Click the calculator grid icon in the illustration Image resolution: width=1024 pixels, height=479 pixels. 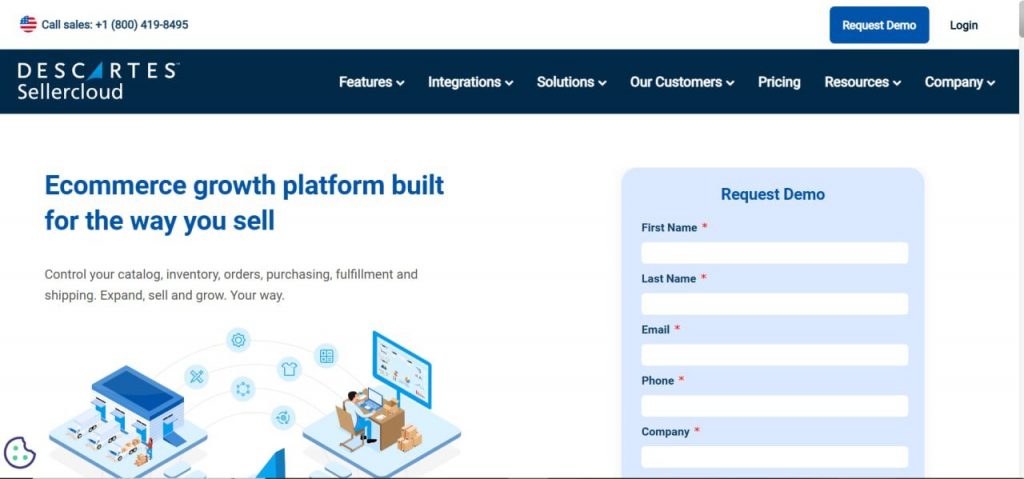coord(326,355)
